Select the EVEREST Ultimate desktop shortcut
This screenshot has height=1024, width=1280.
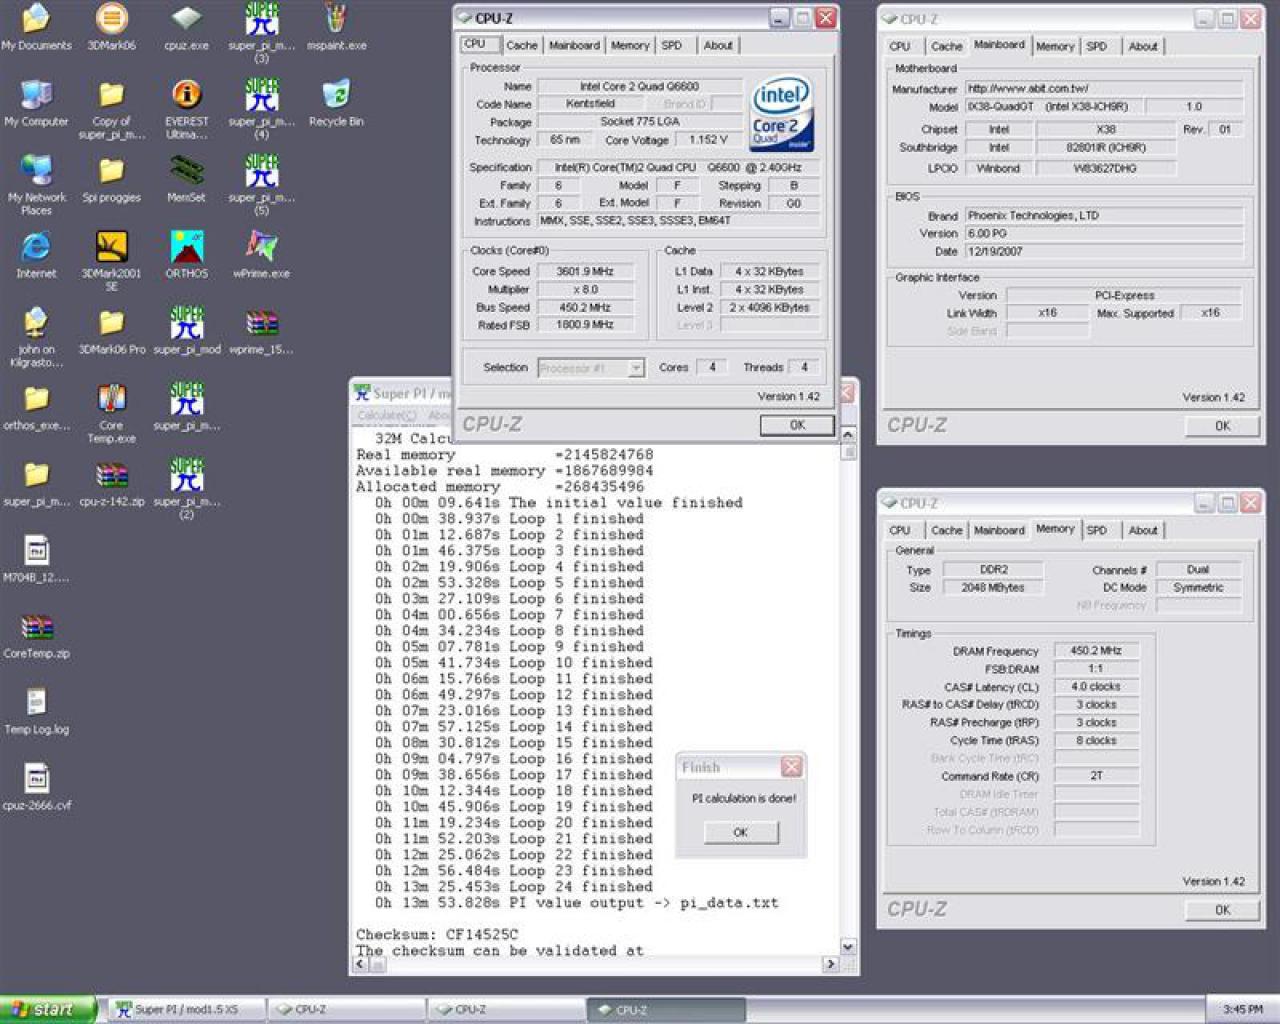click(x=186, y=108)
